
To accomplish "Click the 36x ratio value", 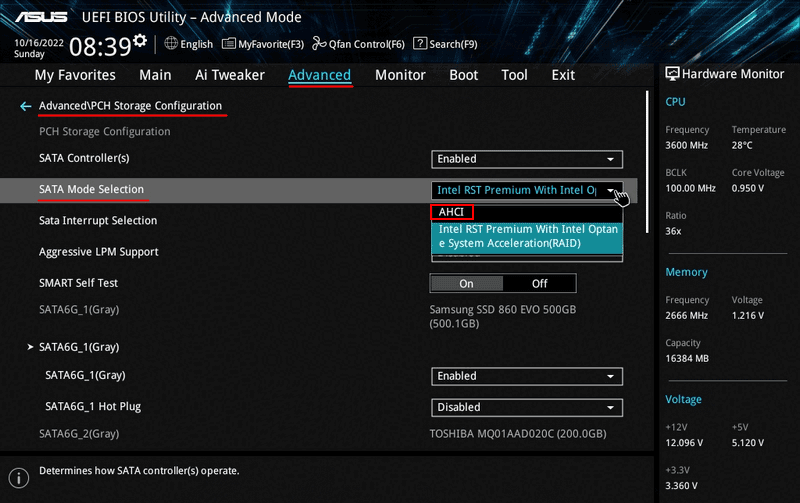I will click(x=673, y=232).
